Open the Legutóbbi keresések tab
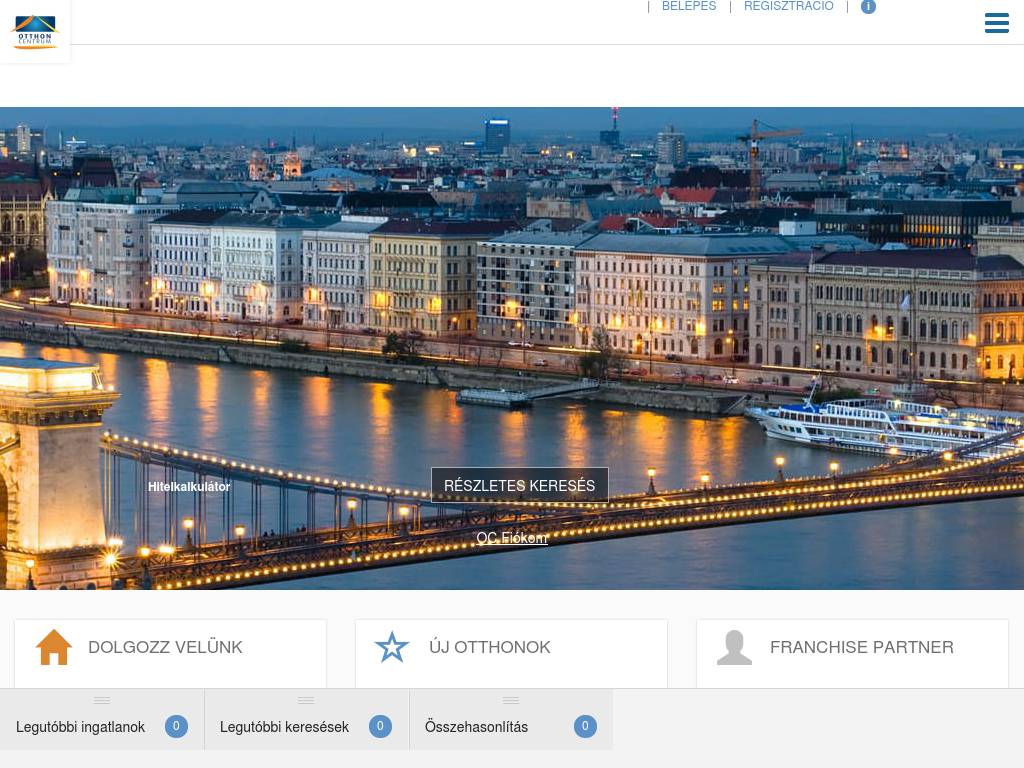The width and height of the screenshot is (1024, 768). [x=284, y=727]
